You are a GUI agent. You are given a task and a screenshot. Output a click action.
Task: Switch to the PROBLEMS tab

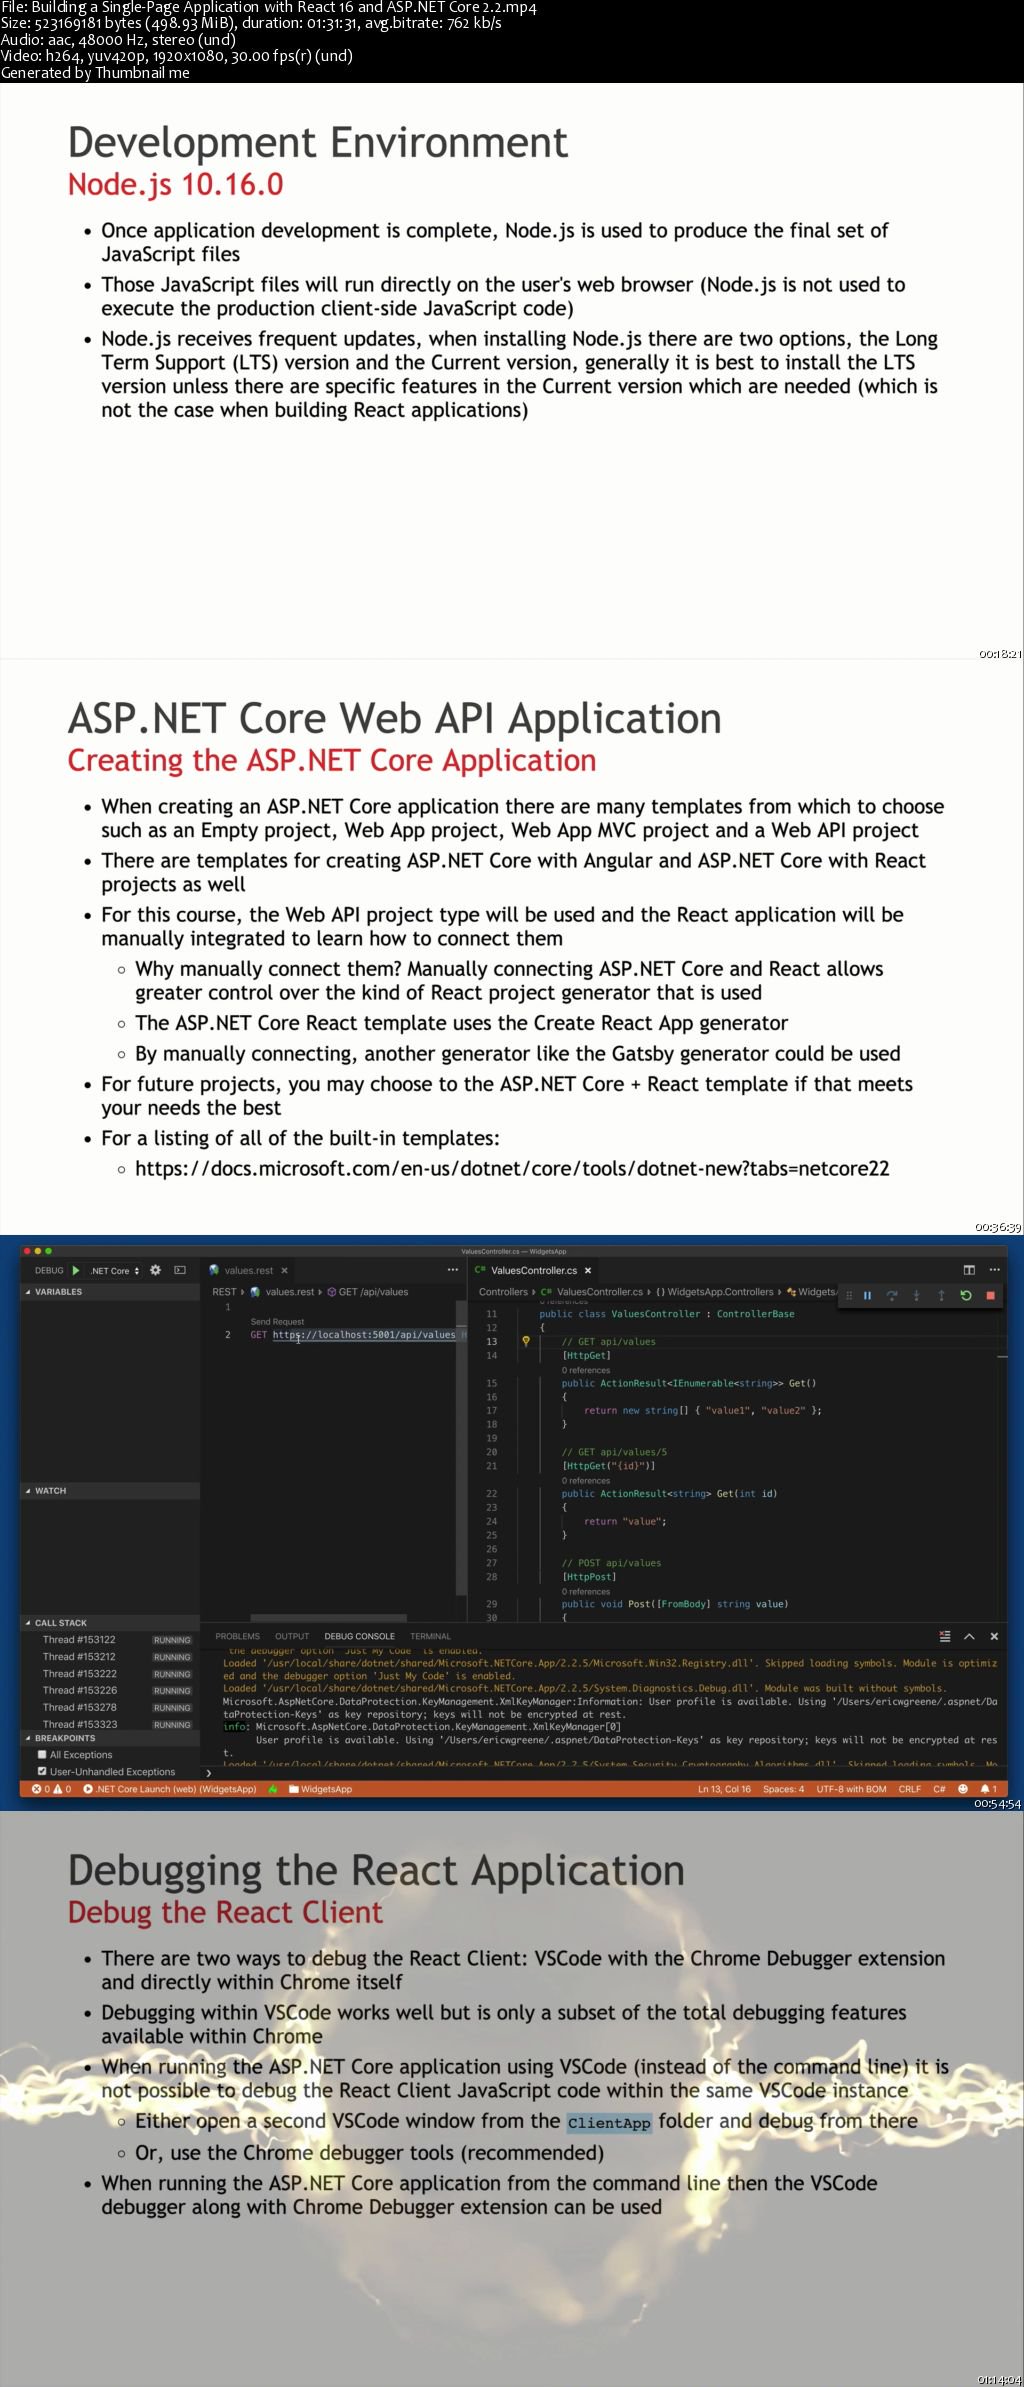[237, 1636]
